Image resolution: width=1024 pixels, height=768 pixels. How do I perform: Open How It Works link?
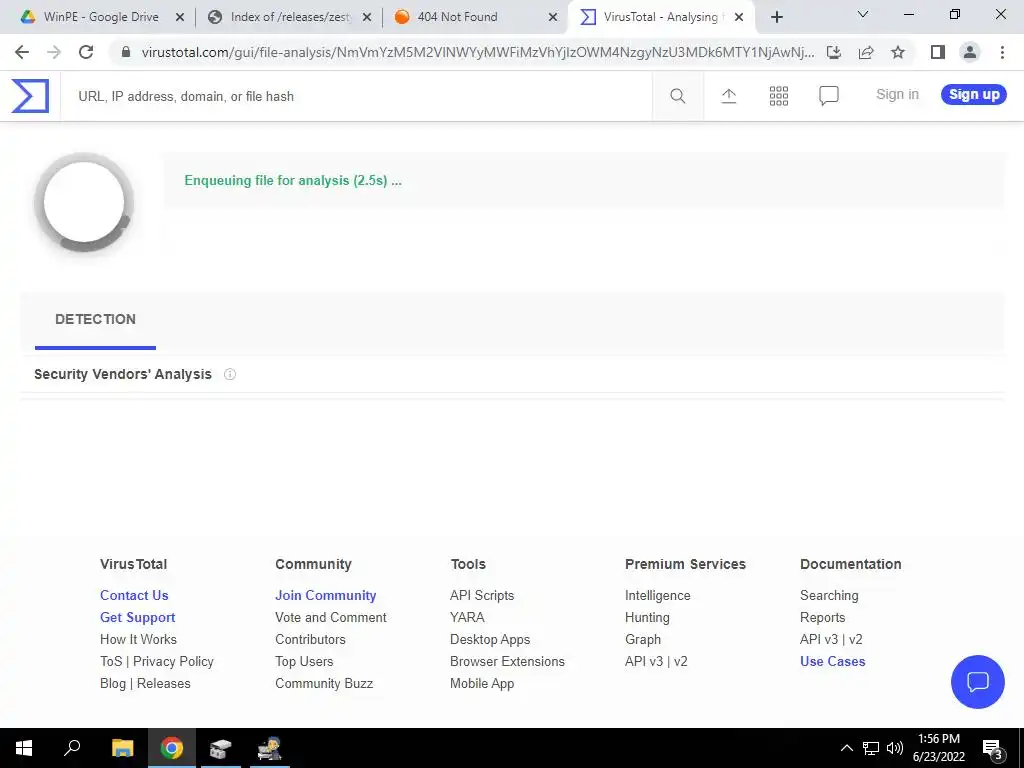[x=138, y=639]
